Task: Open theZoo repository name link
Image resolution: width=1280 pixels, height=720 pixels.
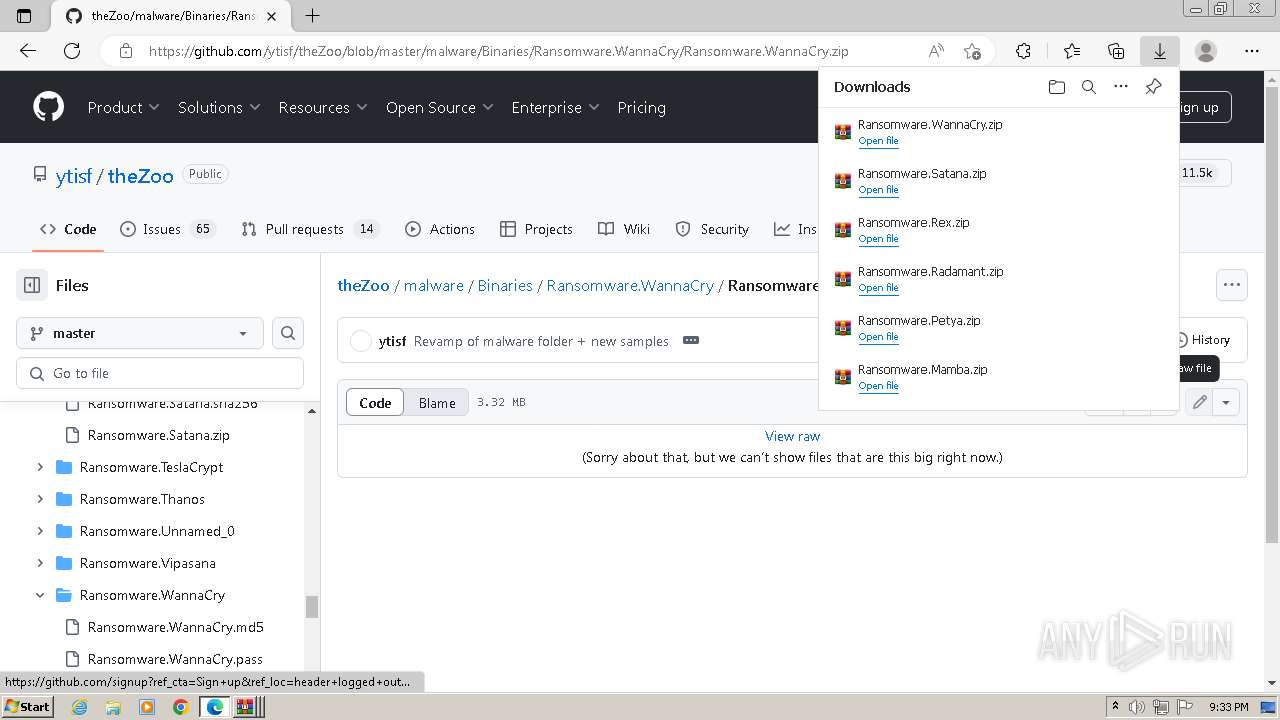Action: pyautogui.click(x=140, y=176)
